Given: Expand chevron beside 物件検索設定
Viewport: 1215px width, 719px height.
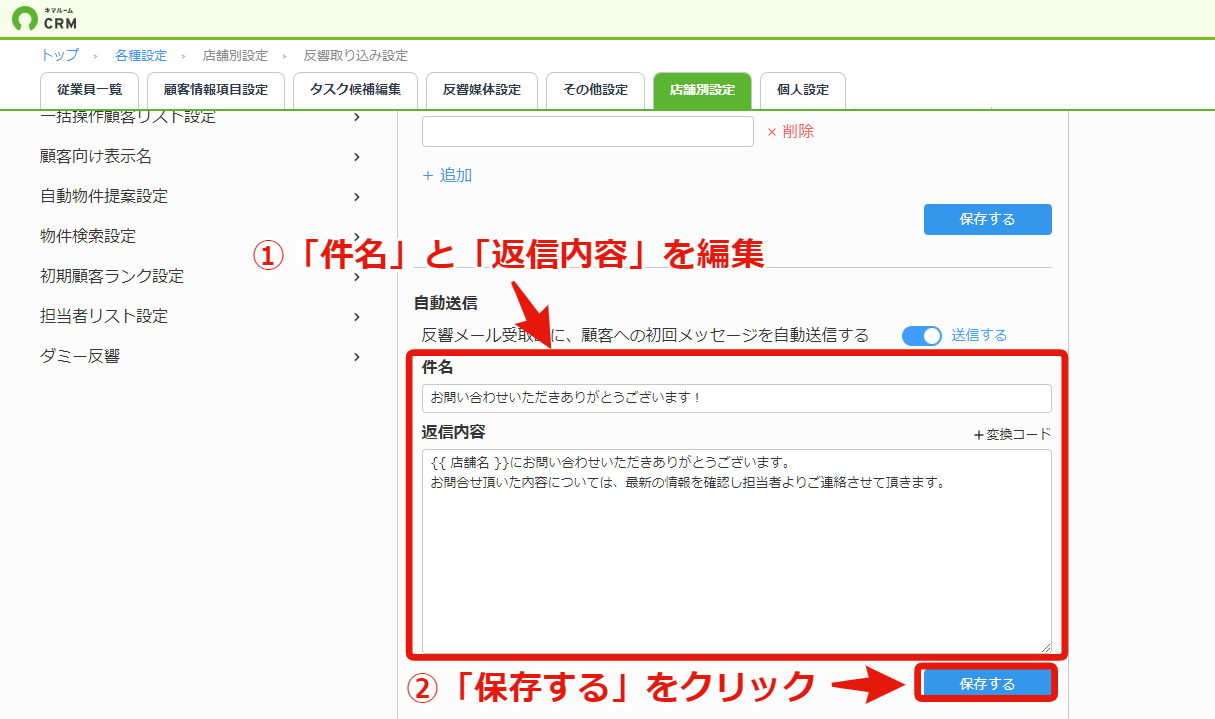Looking at the screenshot, I should 357,236.
